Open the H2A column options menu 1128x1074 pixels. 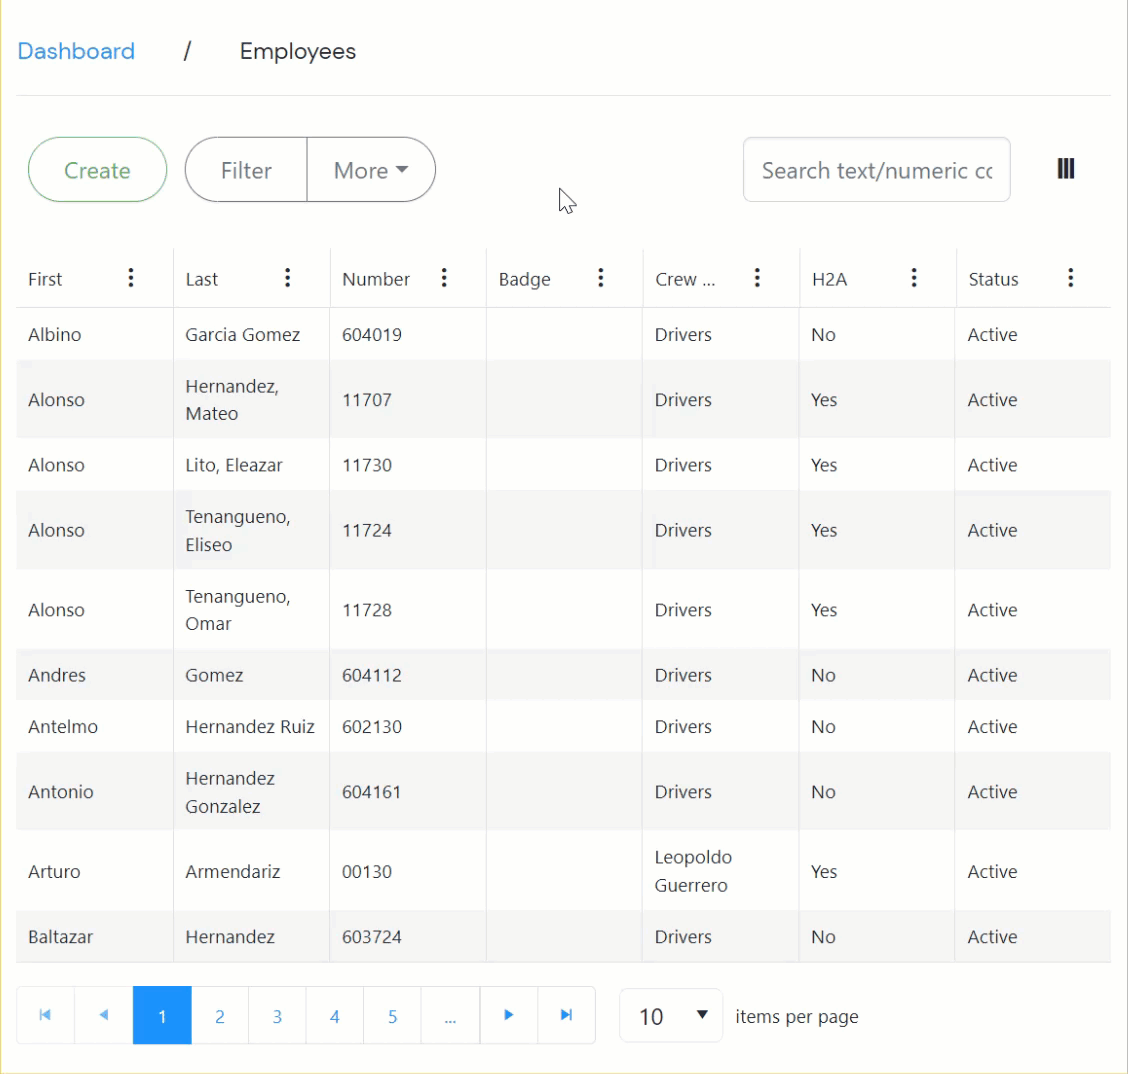[x=914, y=278]
